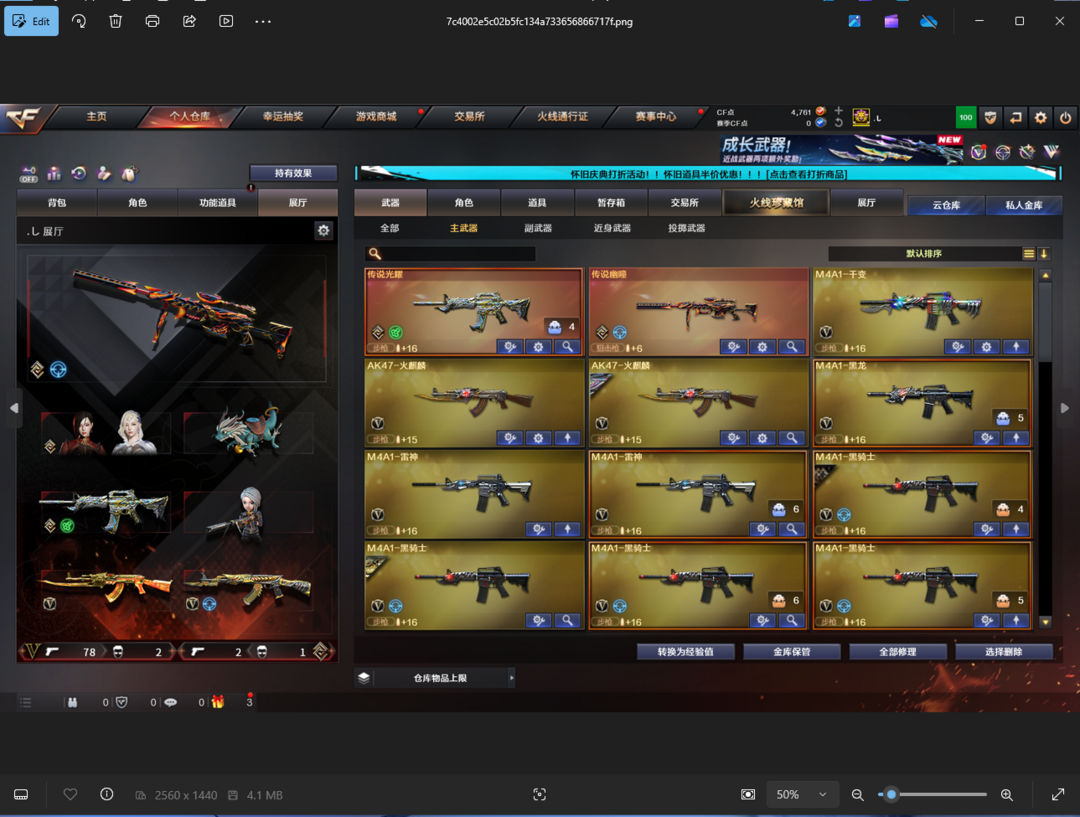Viewport: 1080px width, 817px height.
Task: Click the weapon search input field
Action: [450, 254]
